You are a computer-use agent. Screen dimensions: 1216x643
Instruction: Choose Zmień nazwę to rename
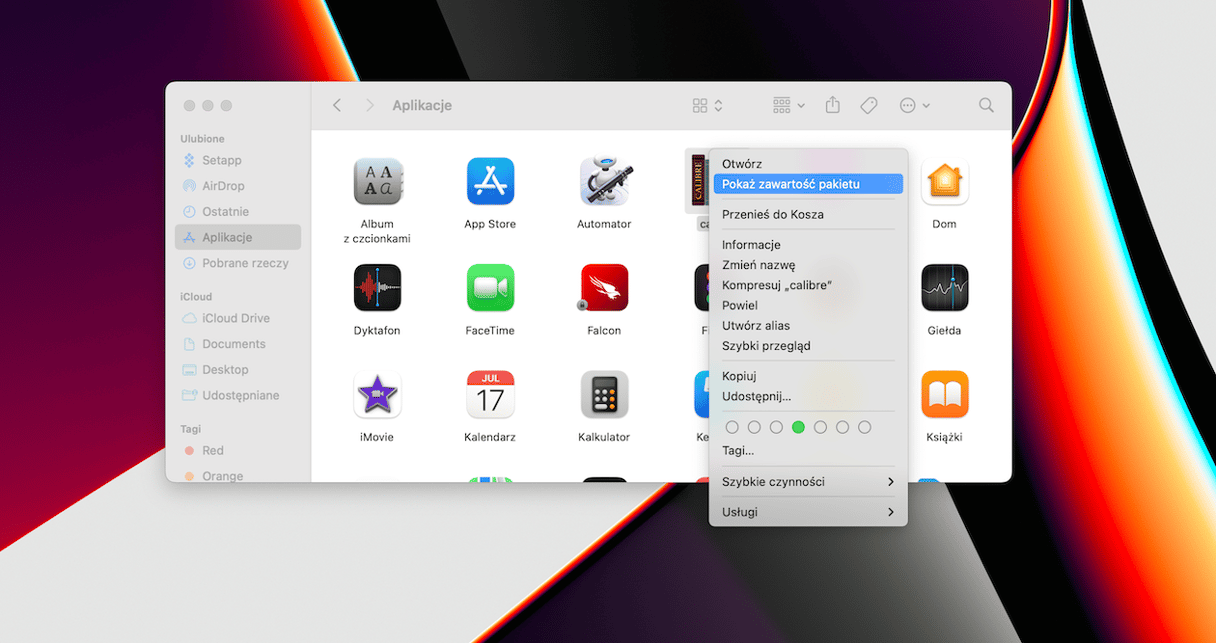[x=808, y=265]
